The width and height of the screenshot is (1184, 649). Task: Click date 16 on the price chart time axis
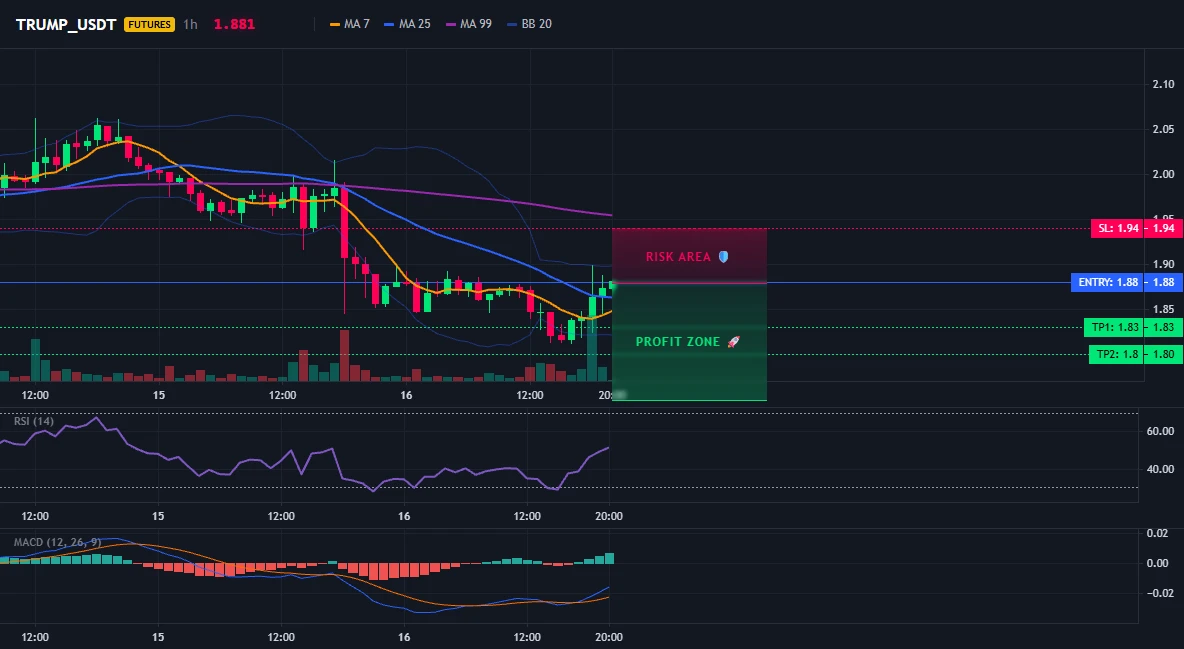coord(406,395)
